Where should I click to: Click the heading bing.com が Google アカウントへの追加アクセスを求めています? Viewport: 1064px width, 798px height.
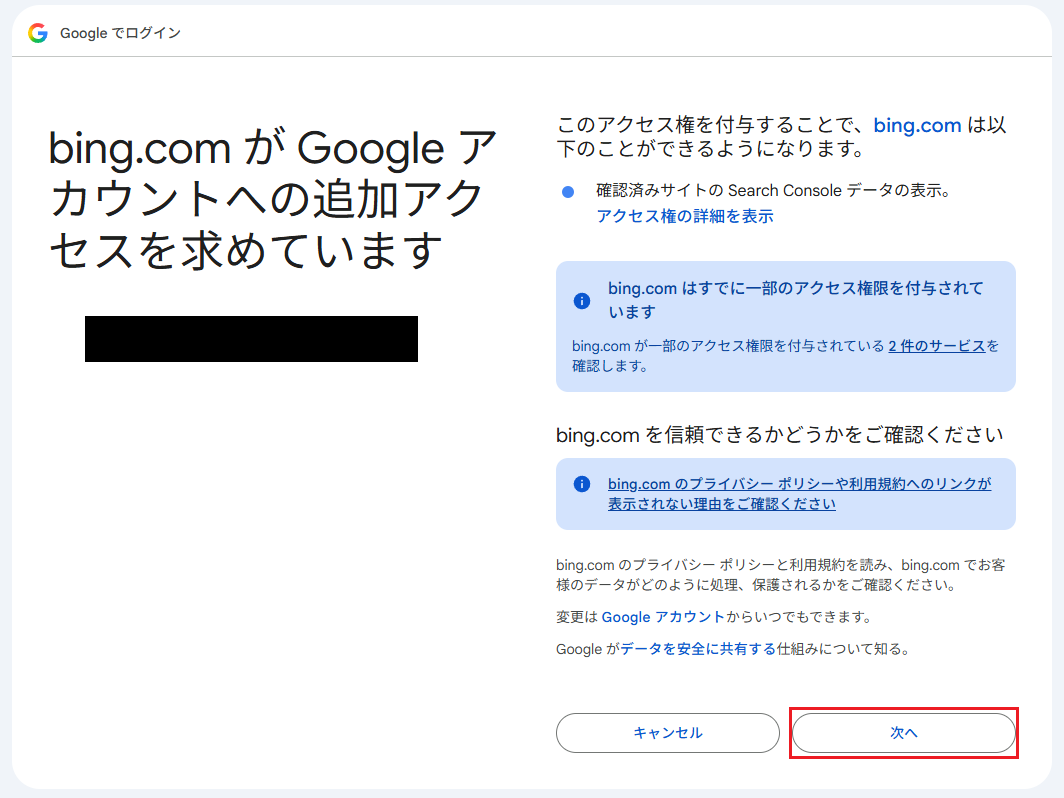click(273, 200)
